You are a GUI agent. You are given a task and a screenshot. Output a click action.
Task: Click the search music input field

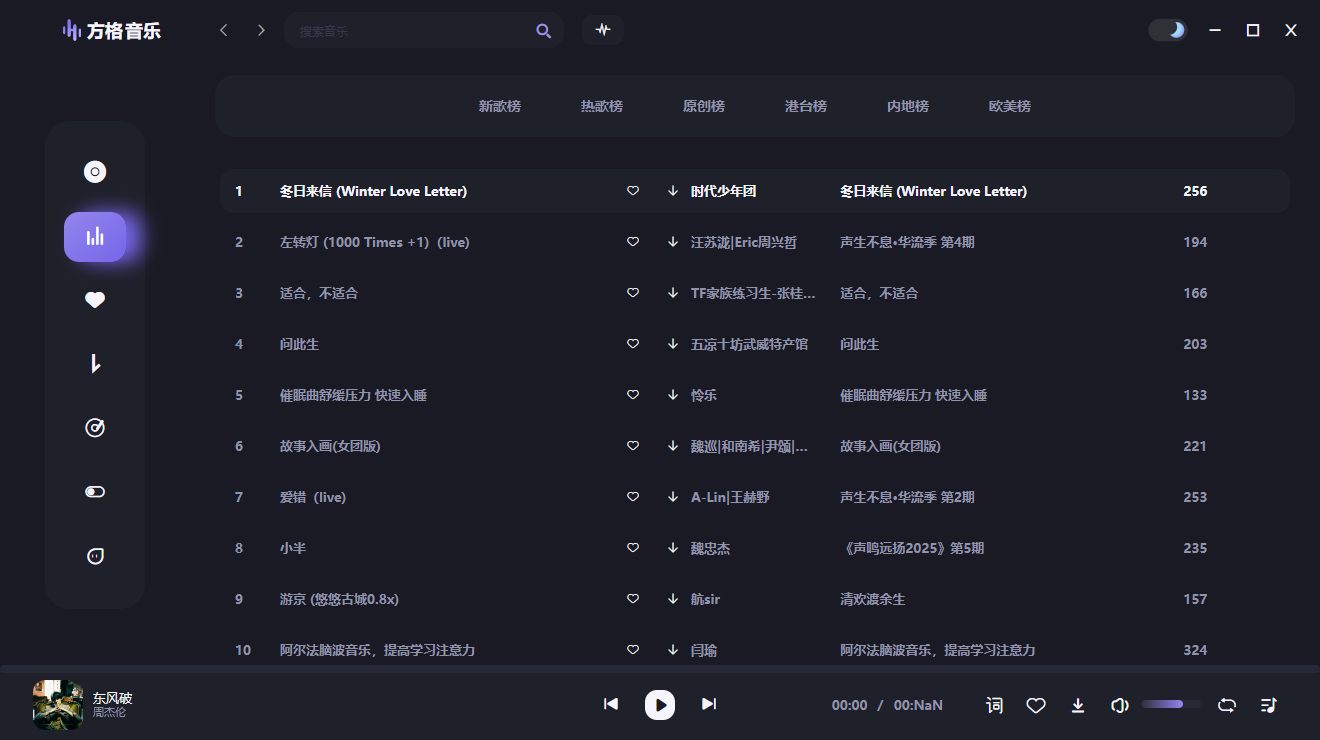click(x=420, y=30)
